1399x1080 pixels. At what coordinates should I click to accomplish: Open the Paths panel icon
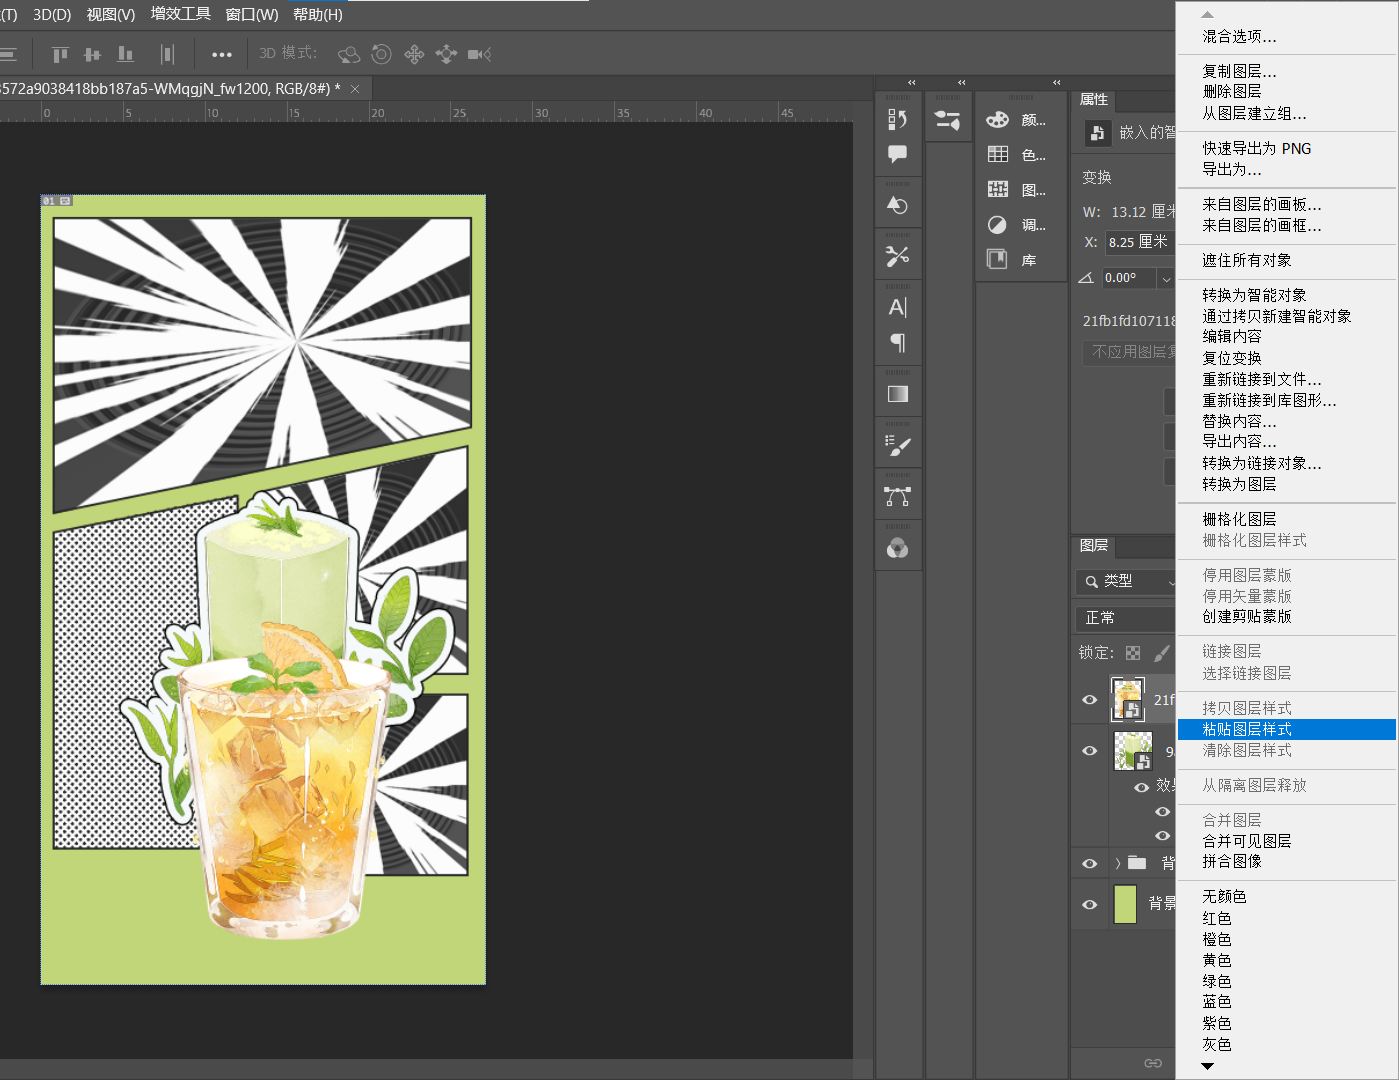click(897, 497)
